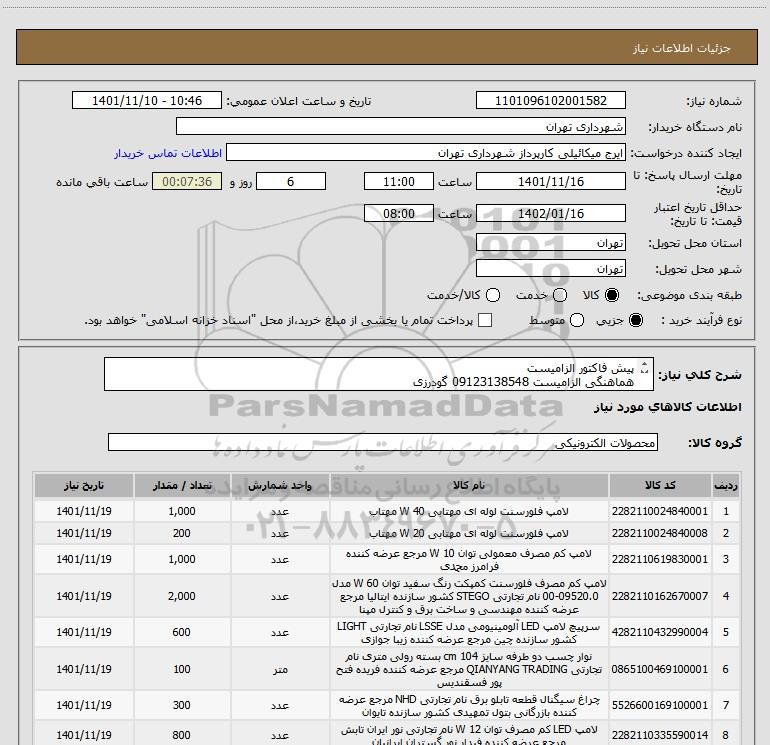Click the جزئیات اطلاعات نیاز page header
Screen dimensions: 770x745
[681, 48]
